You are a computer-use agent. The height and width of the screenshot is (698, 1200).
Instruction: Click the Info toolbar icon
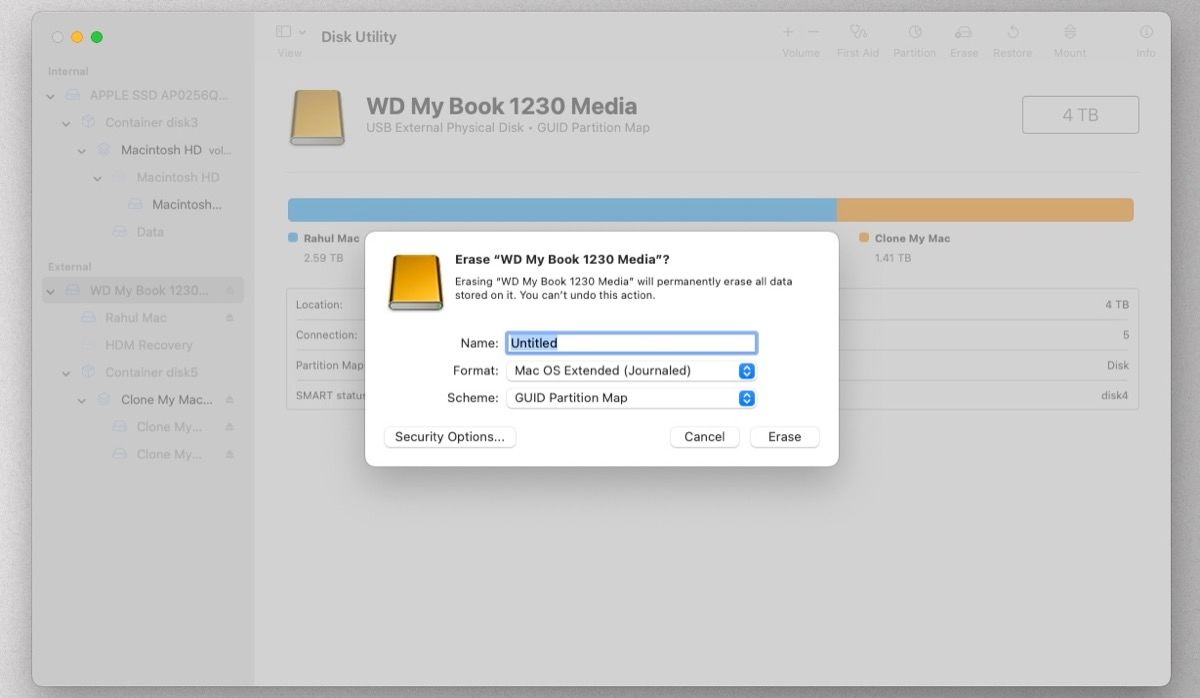click(x=1146, y=32)
